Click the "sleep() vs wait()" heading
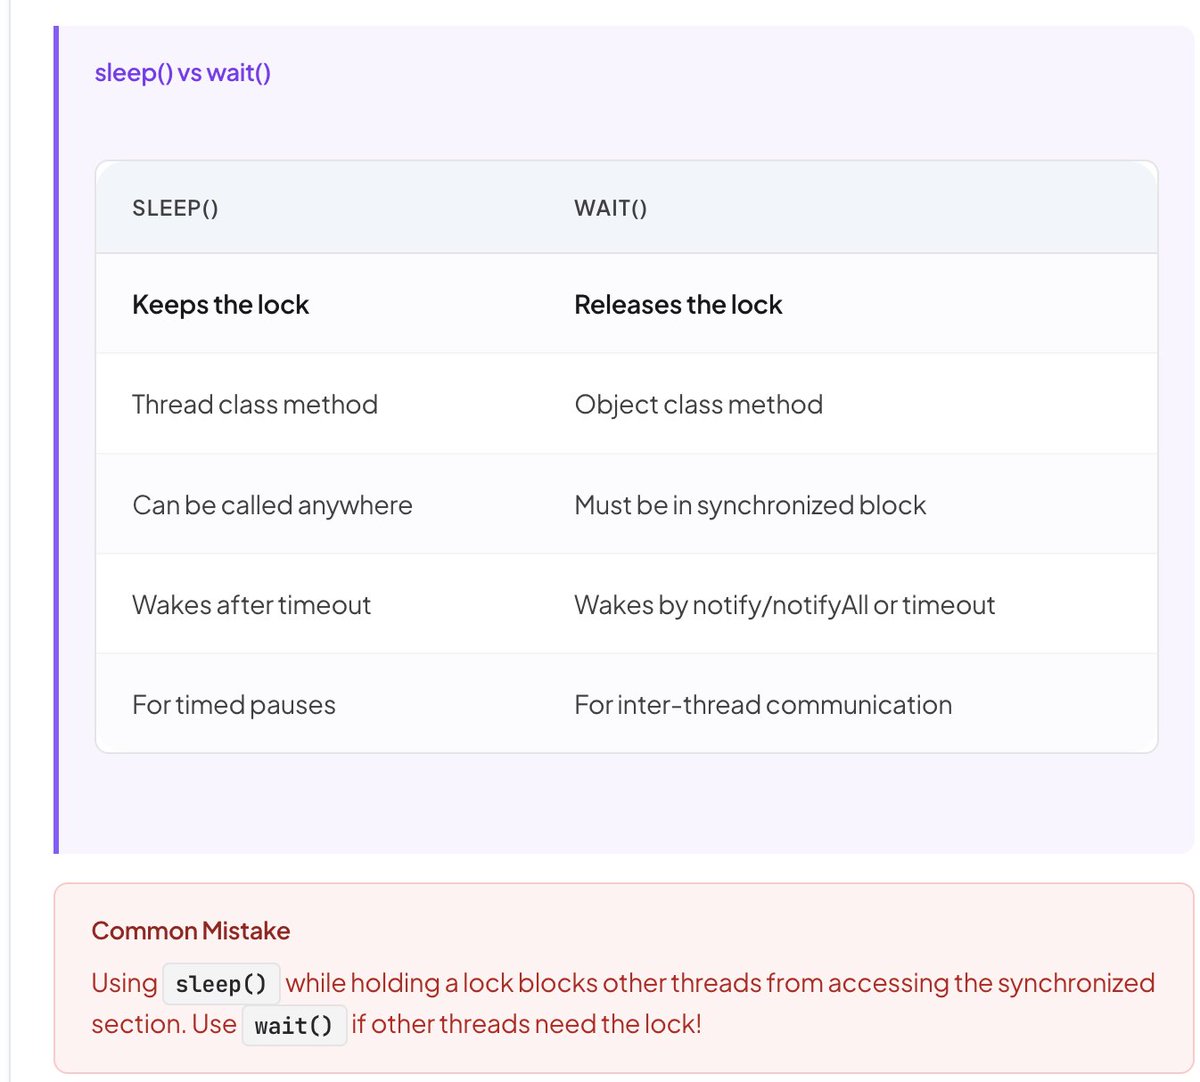 click(x=183, y=73)
